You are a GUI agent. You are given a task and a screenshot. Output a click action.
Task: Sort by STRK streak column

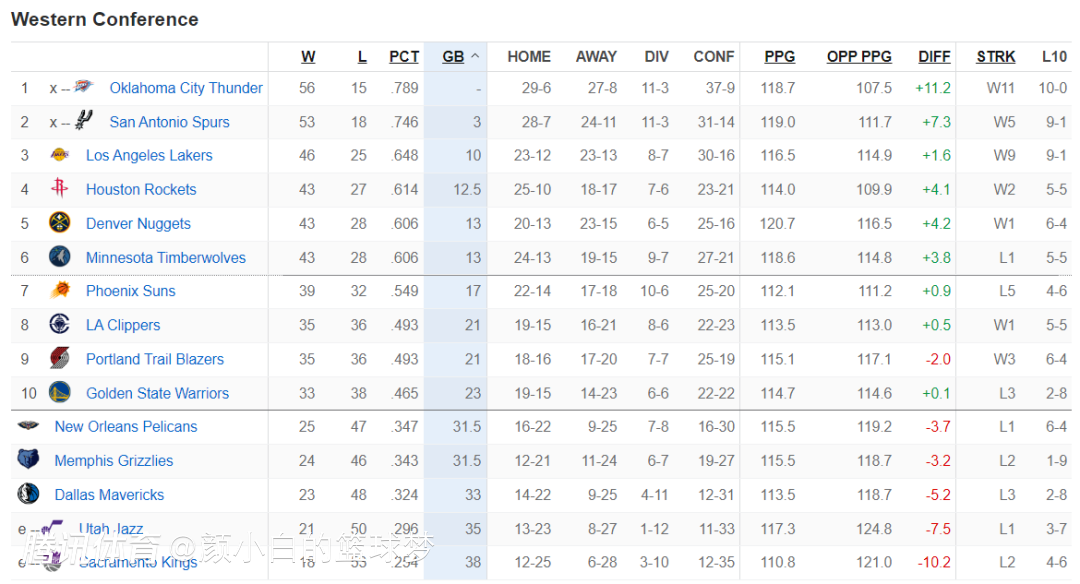(996, 57)
